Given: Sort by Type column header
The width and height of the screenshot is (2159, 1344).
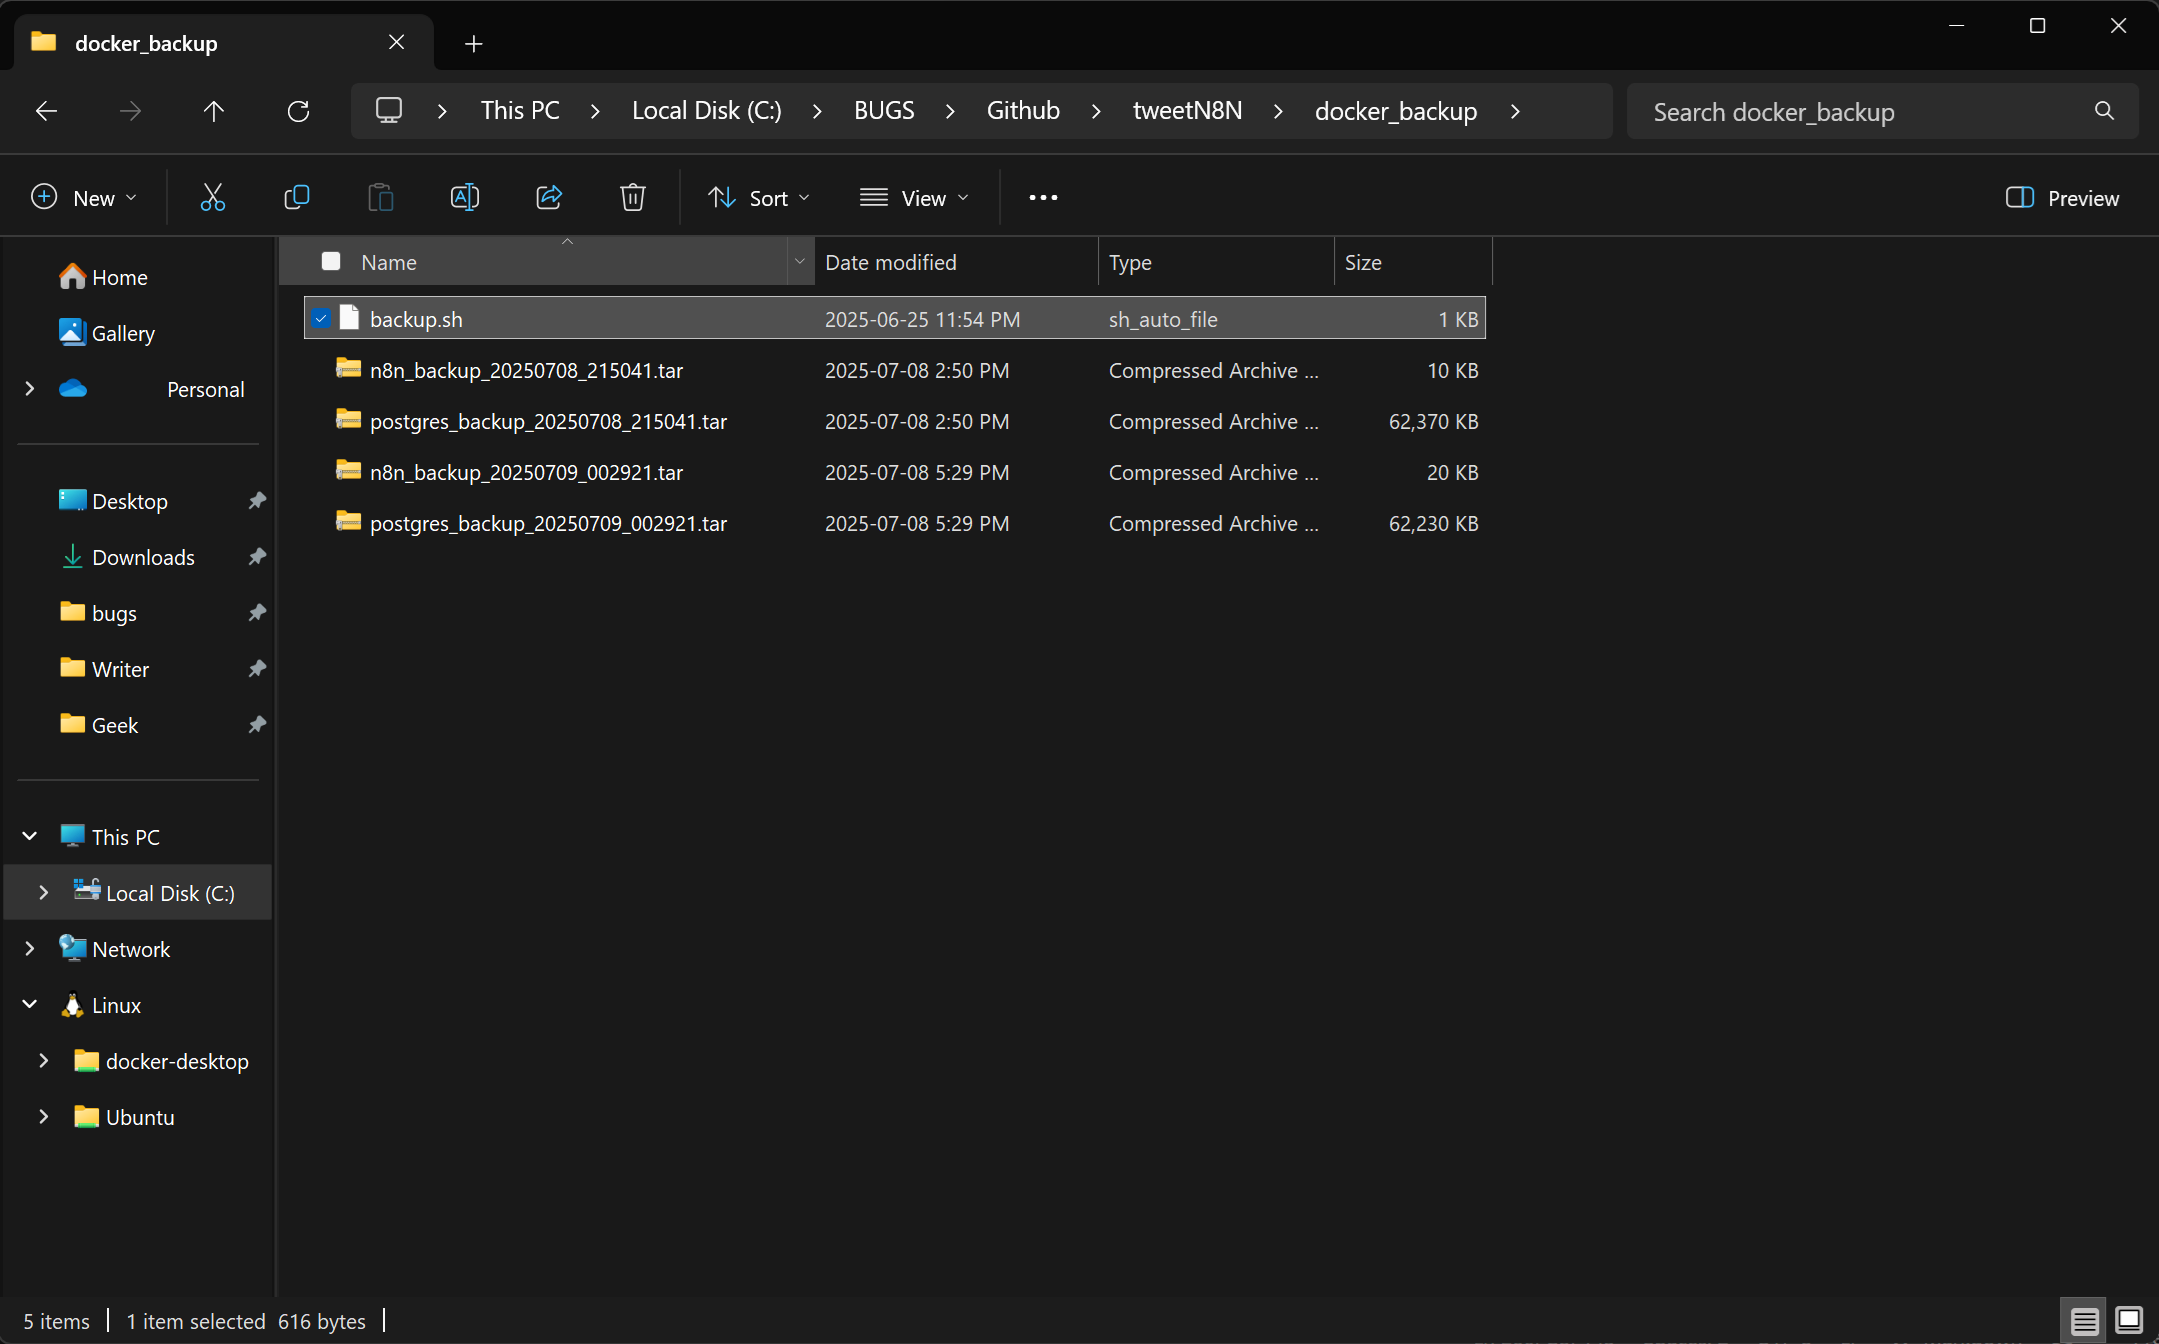Looking at the screenshot, I should [x=1216, y=261].
